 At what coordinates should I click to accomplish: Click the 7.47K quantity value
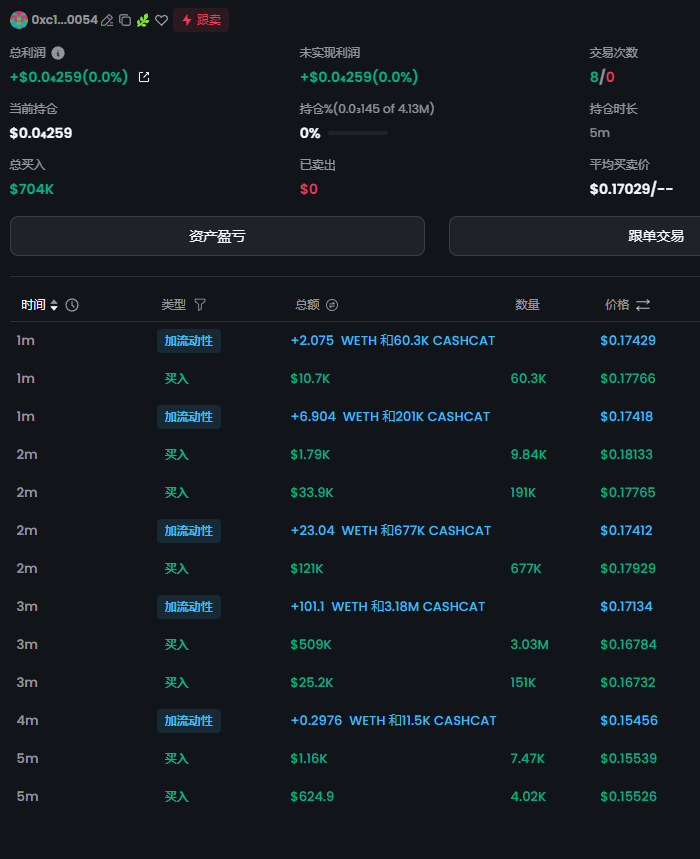[x=527, y=759]
